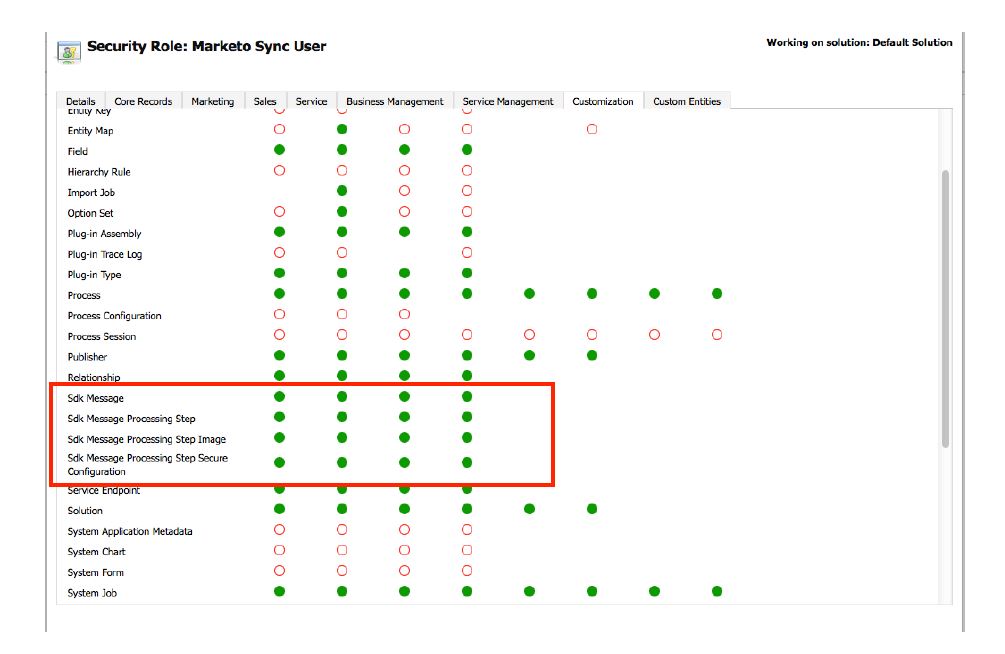The width and height of the screenshot is (1005, 654).
Task: Toggle first empty circle in Option Set row
Action: pyautogui.click(x=279, y=212)
